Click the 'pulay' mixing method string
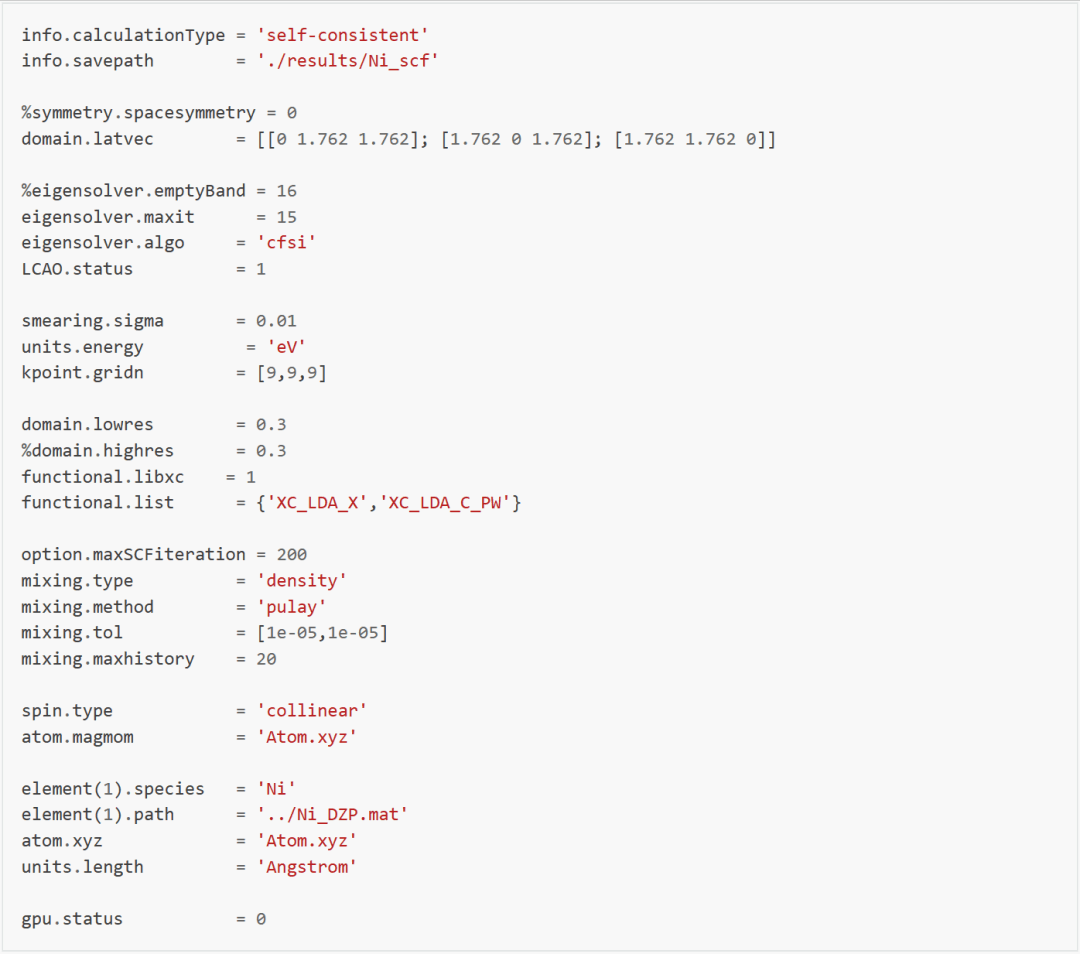 point(291,607)
